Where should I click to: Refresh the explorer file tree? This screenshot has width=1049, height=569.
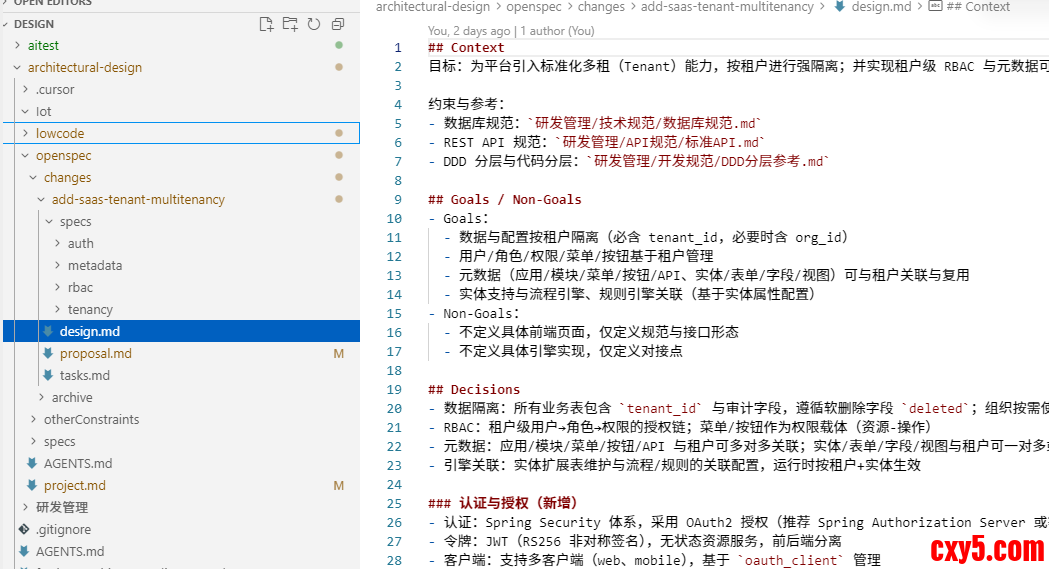point(314,24)
